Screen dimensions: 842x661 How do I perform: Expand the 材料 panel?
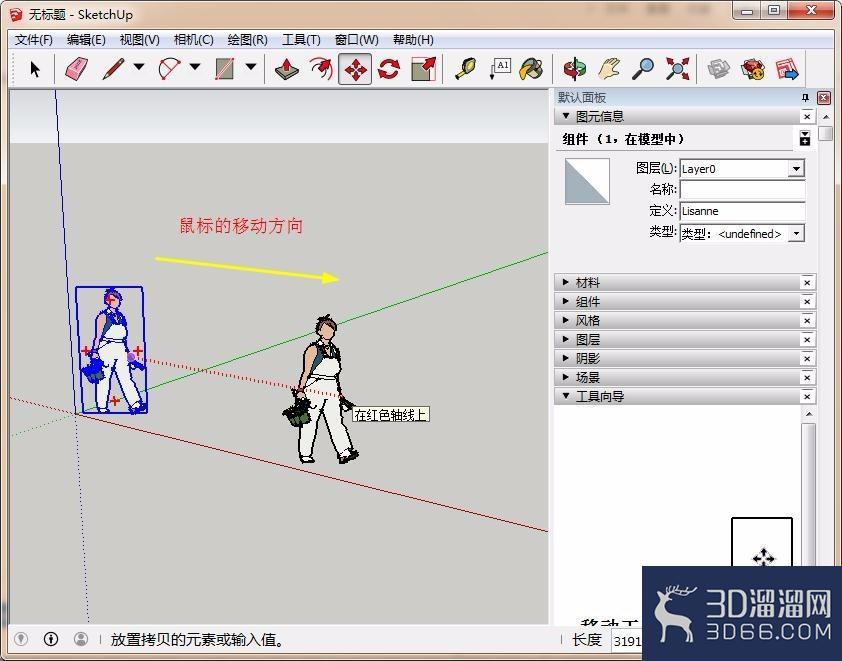(x=566, y=282)
